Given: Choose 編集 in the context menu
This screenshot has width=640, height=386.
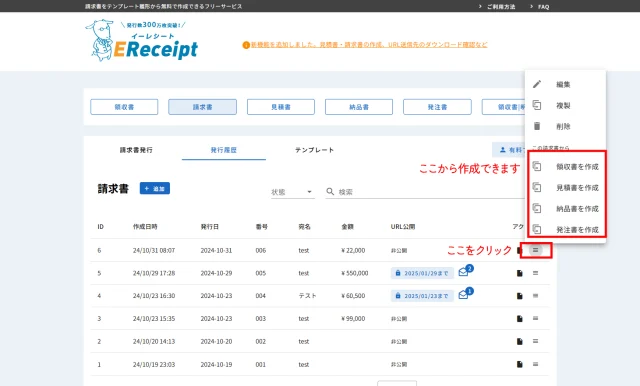Looking at the screenshot, I should tap(565, 84).
